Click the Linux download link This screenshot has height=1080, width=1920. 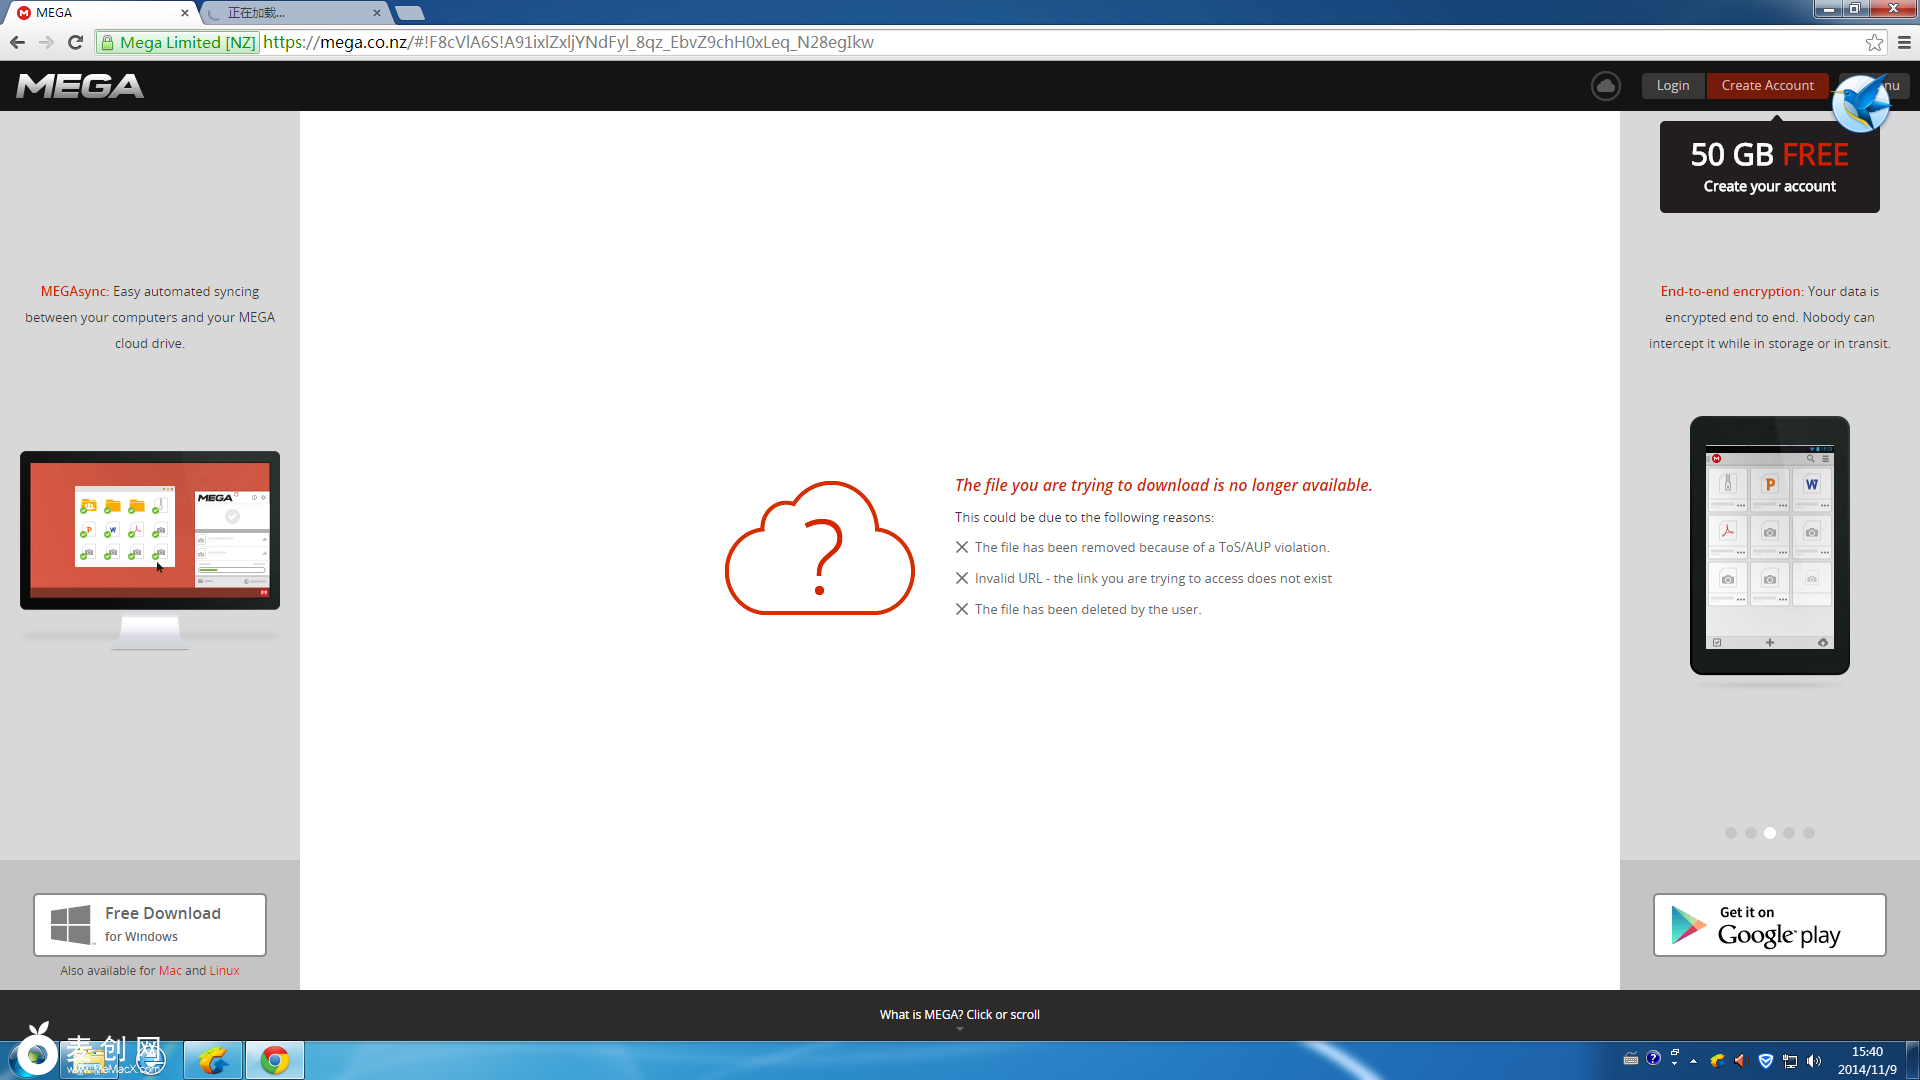[224, 971]
